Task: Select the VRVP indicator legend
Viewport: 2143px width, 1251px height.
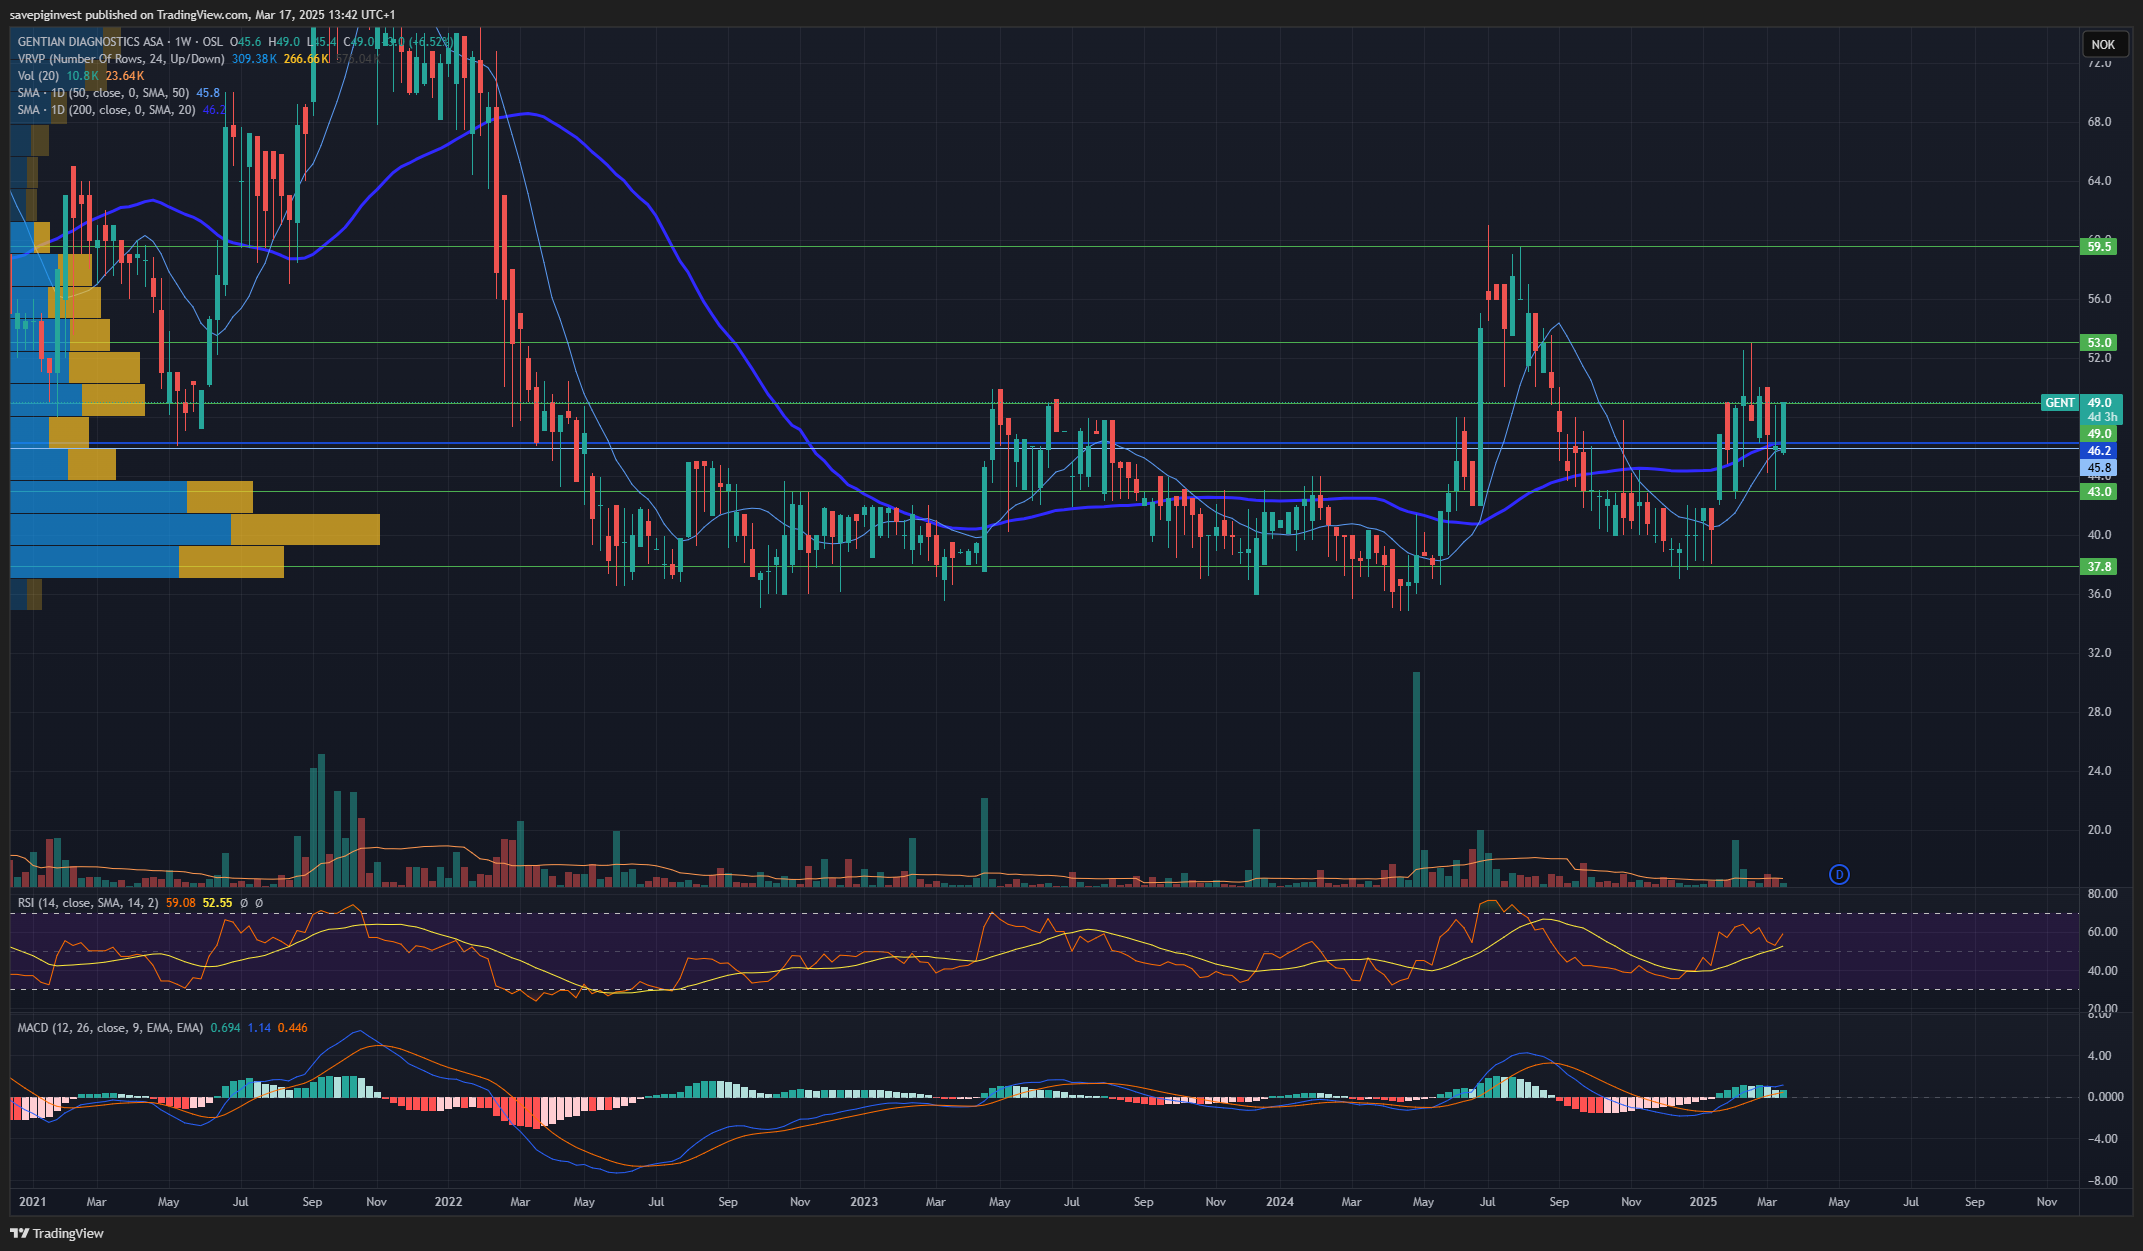Action: pos(121,59)
